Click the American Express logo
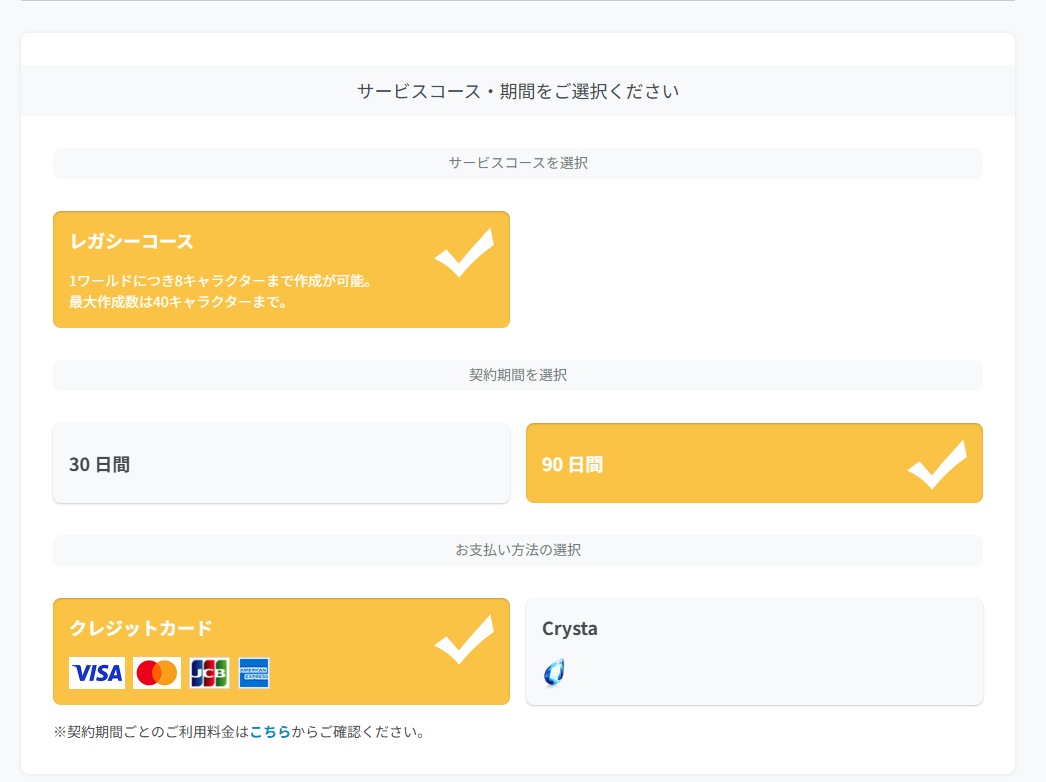1046x782 pixels. pyautogui.click(x=254, y=673)
